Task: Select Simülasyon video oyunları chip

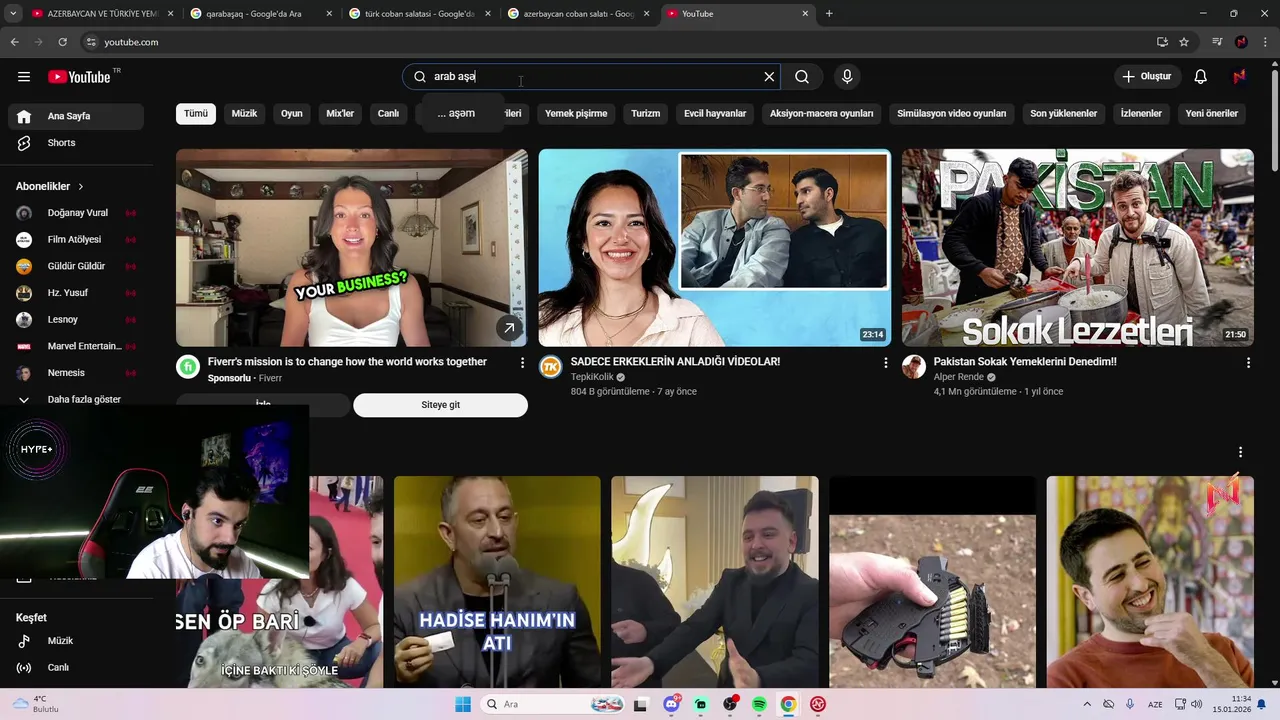Action: (952, 114)
